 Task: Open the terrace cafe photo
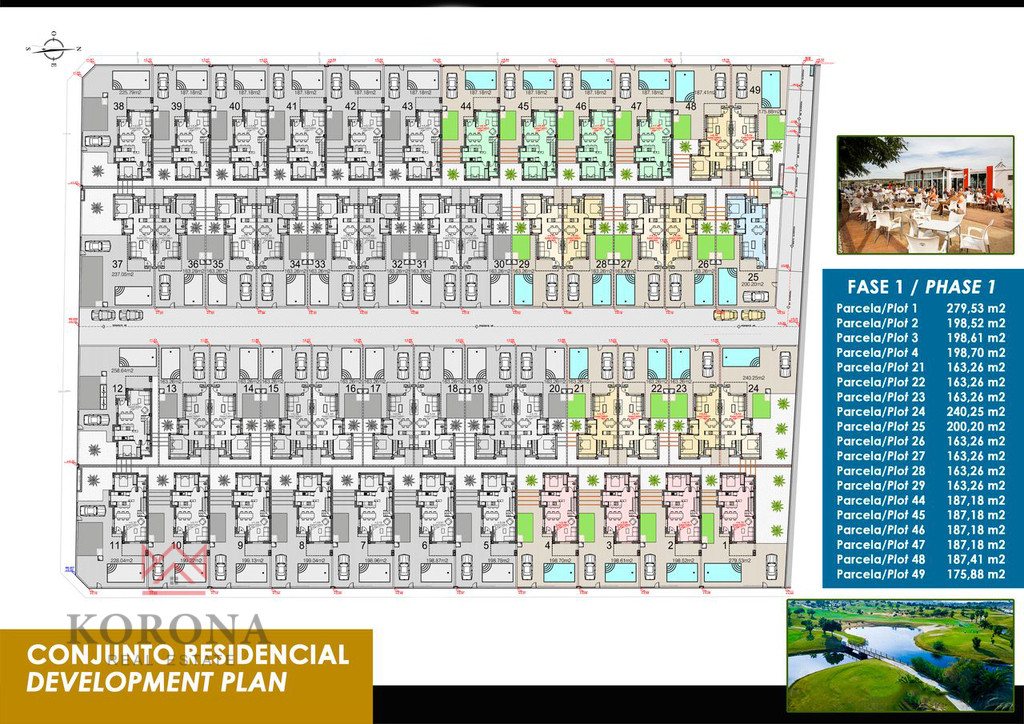925,195
